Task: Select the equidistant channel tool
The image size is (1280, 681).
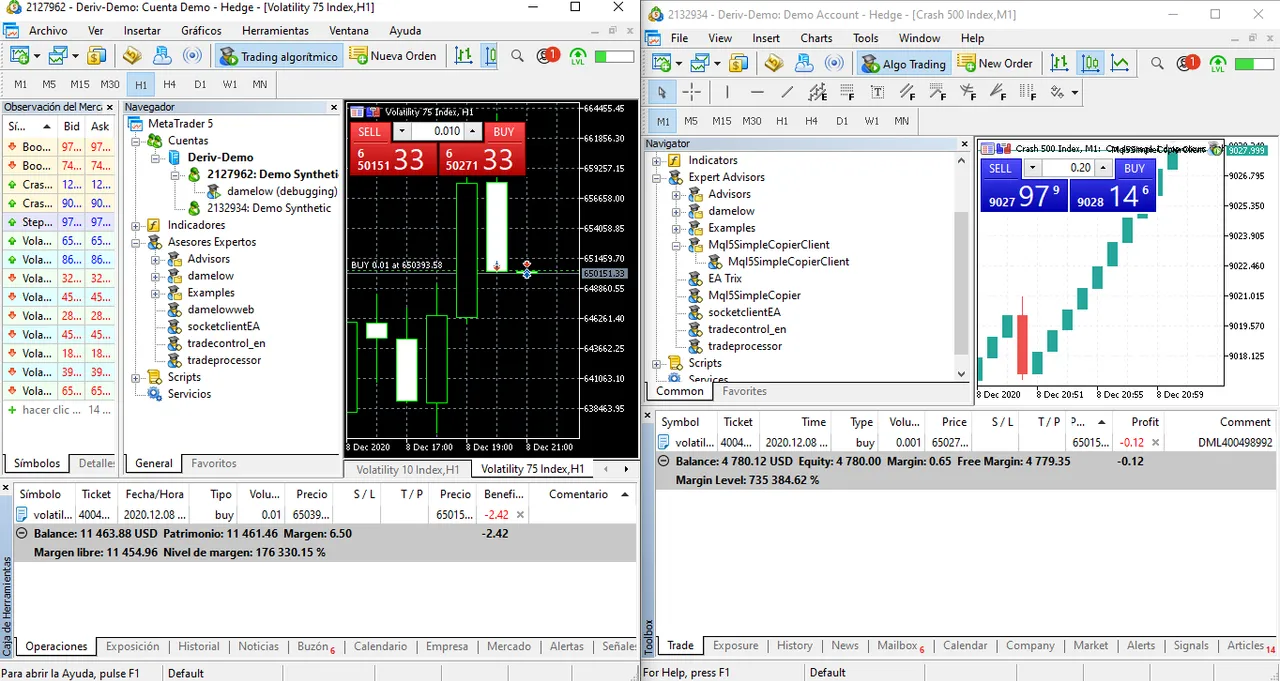Action: coord(817,92)
